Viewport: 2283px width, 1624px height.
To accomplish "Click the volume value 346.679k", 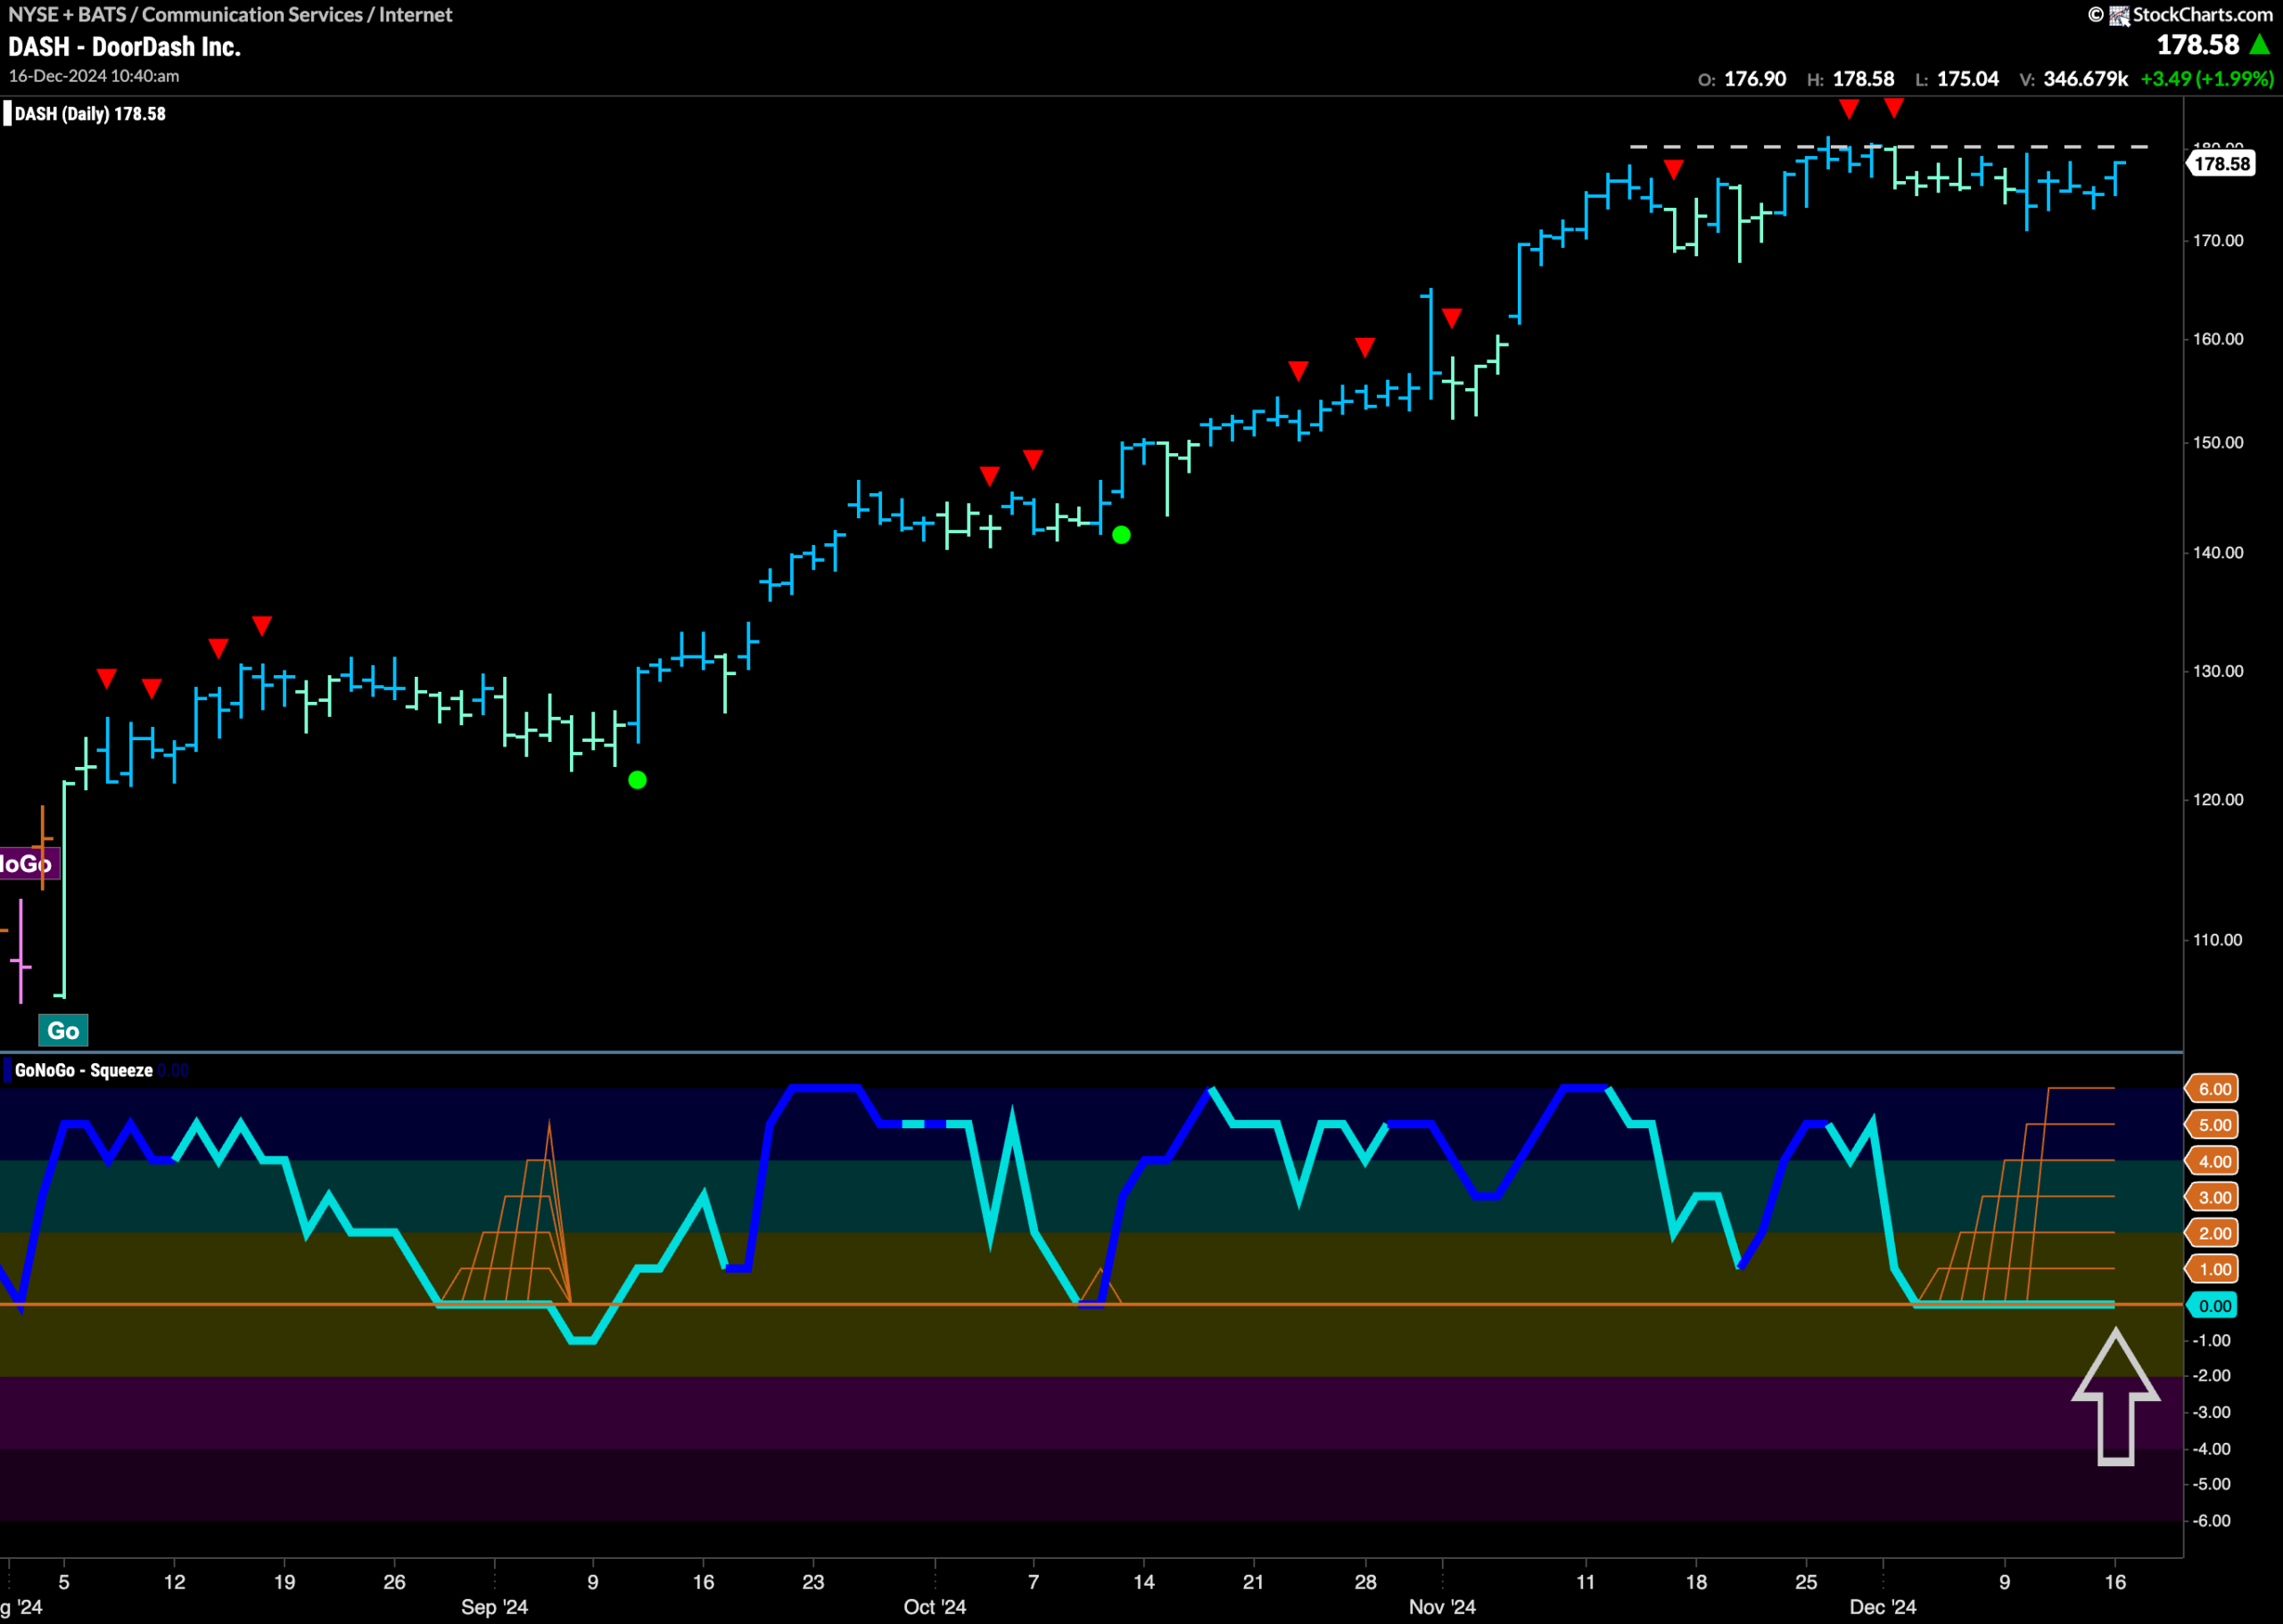I will coord(2086,79).
